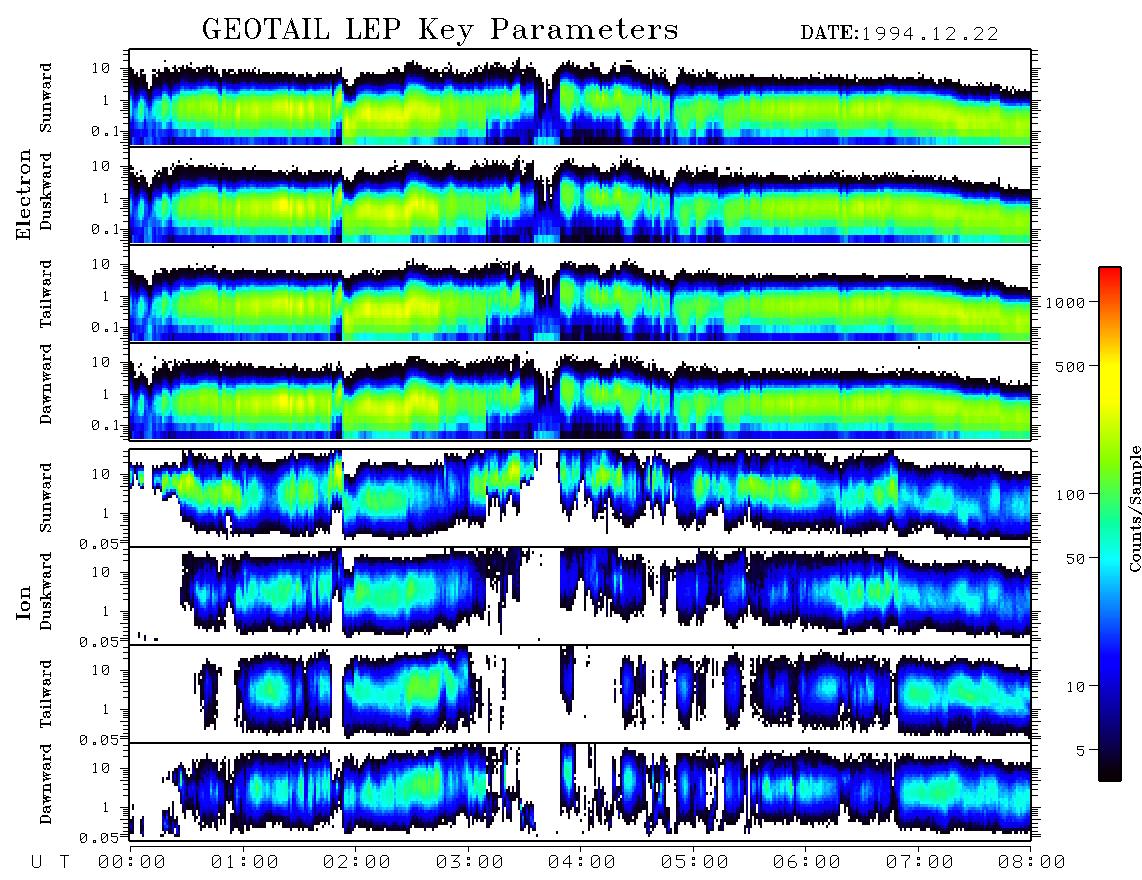The width and height of the screenshot is (1142, 880).
Task: Click the title 'GEOTAIL LEP Key Parameters'
Action: 440,30
